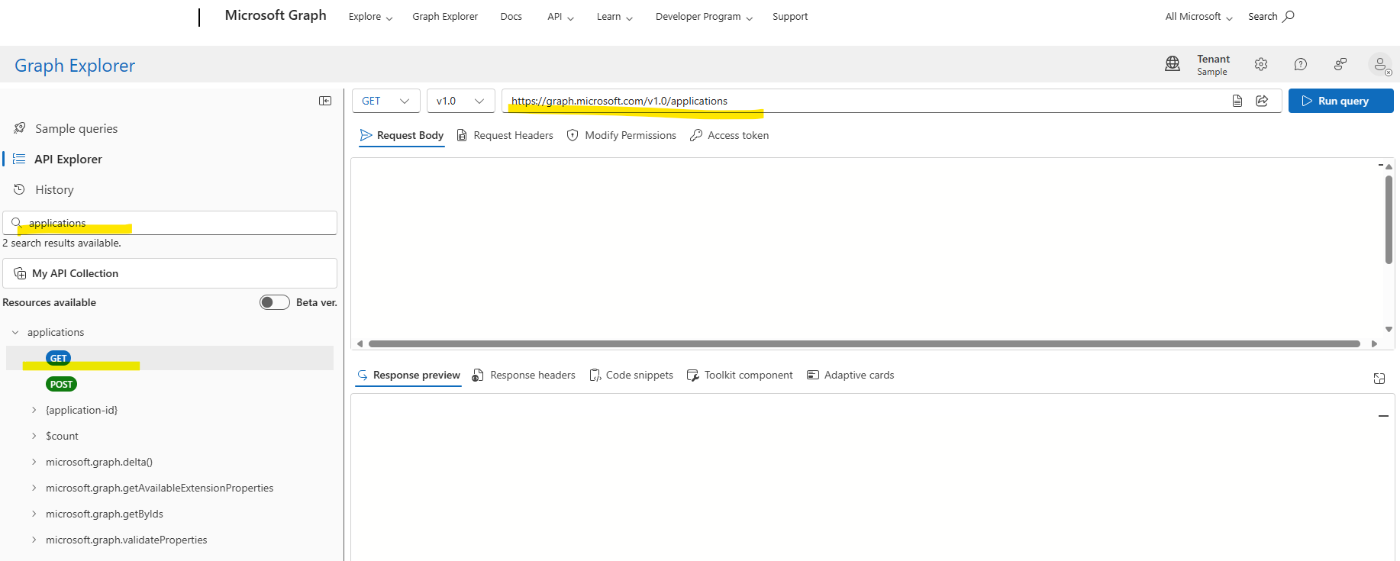
Task: Click the search icon in API Explorer box
Action: (16, 223)
